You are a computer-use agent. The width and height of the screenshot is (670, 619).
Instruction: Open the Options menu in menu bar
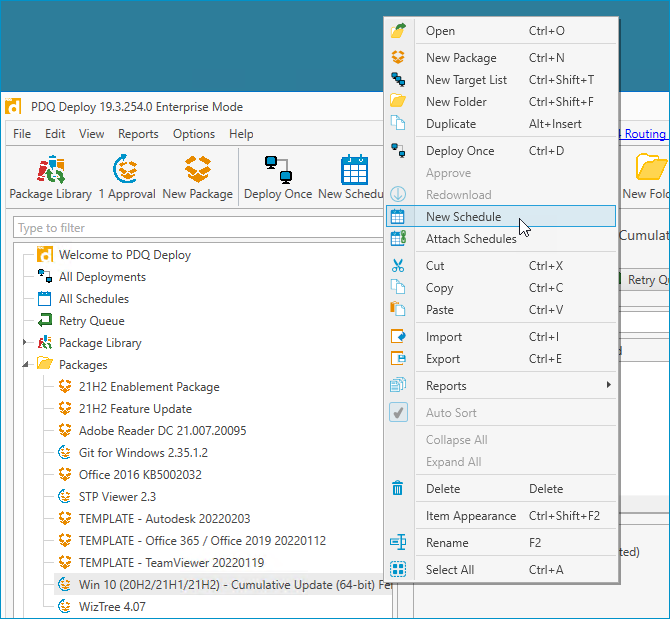point(194,134)
